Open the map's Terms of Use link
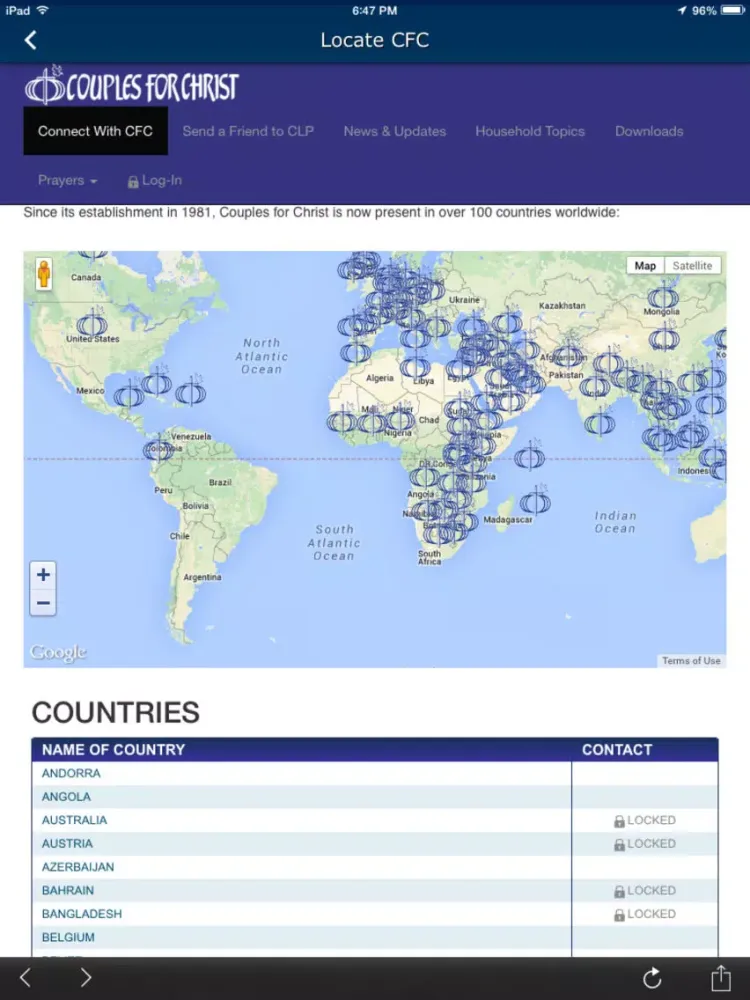Screen dimensions: 750x1000 pyautogui.click(x=691, y=661)
